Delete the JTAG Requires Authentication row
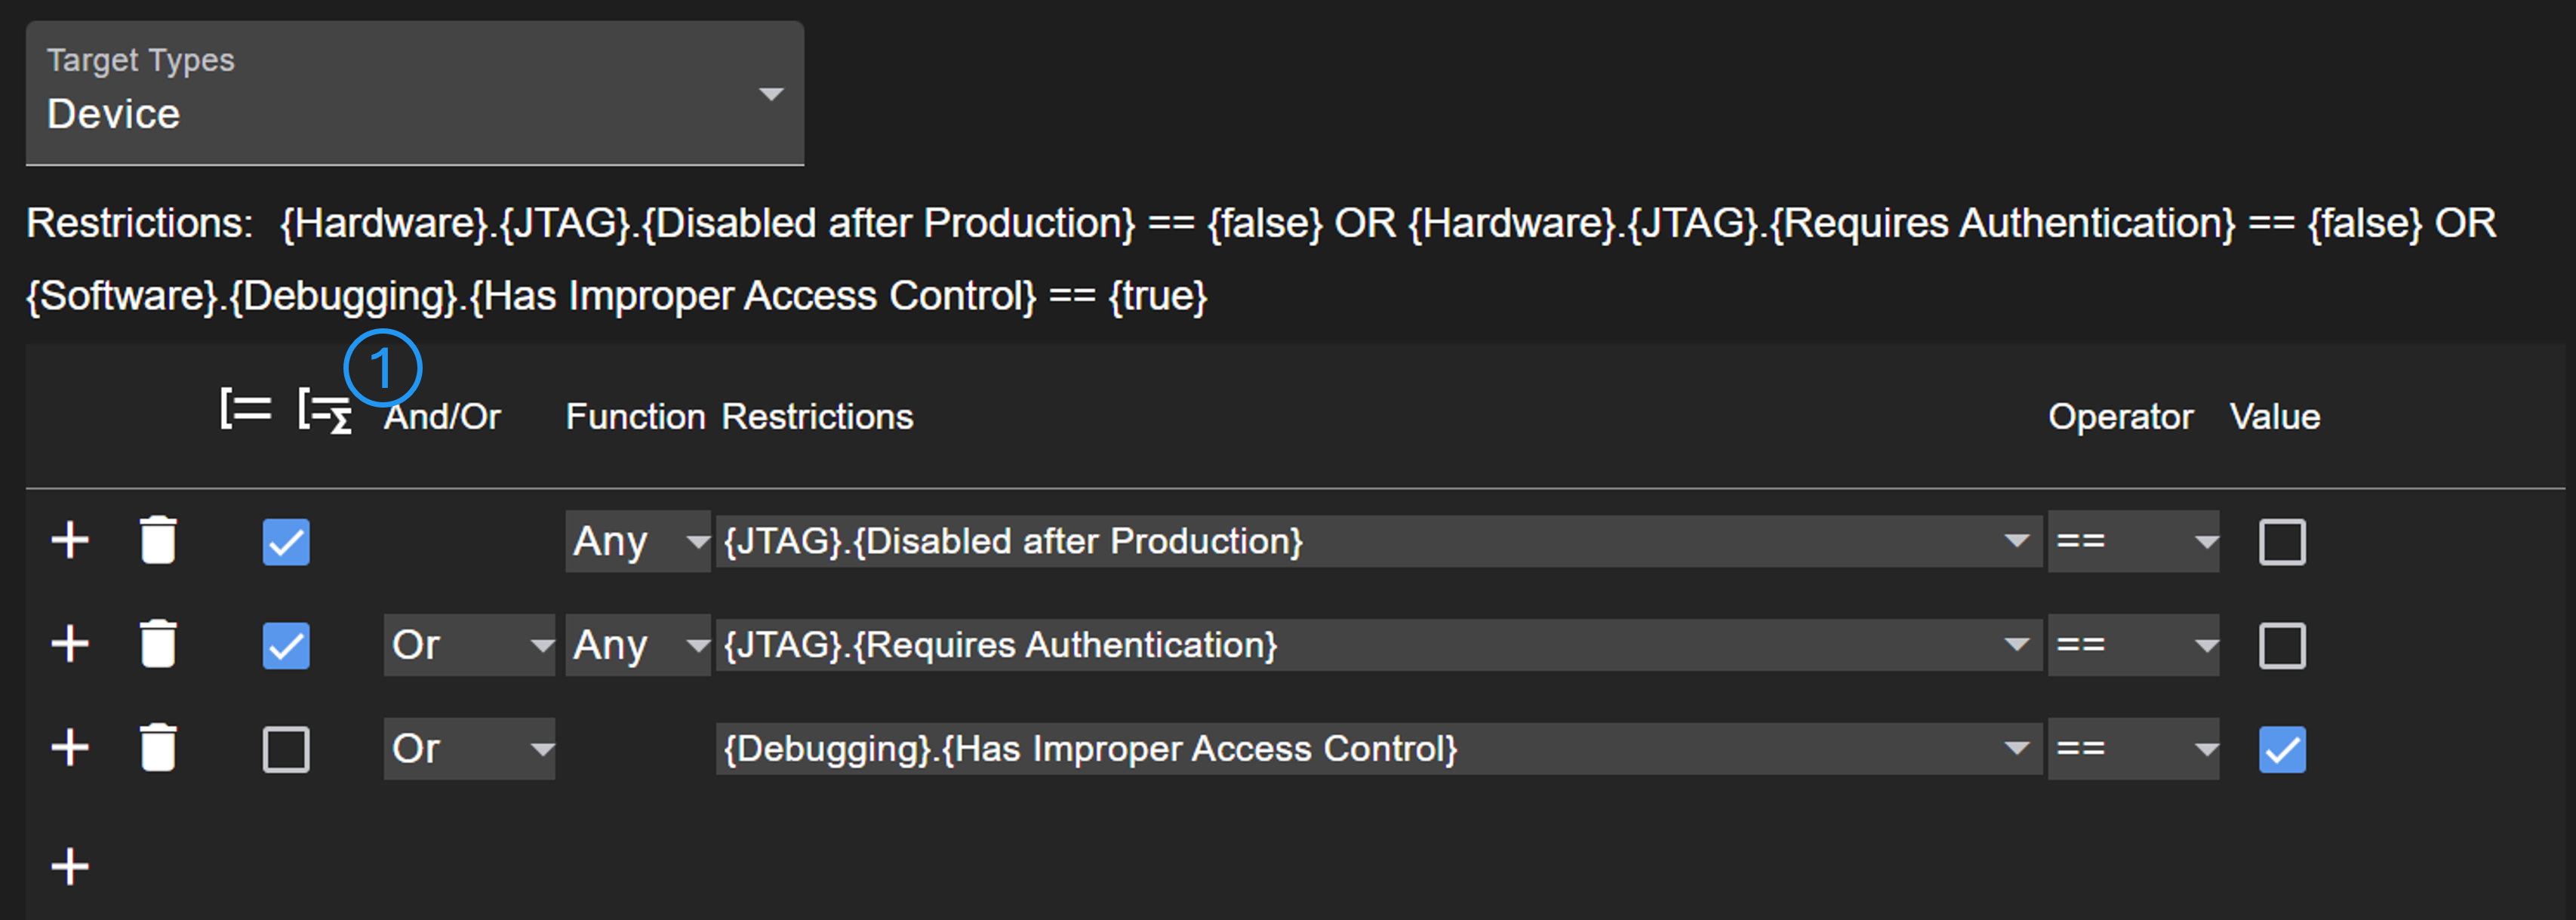The image size is (2576, 920). (158, 644)
